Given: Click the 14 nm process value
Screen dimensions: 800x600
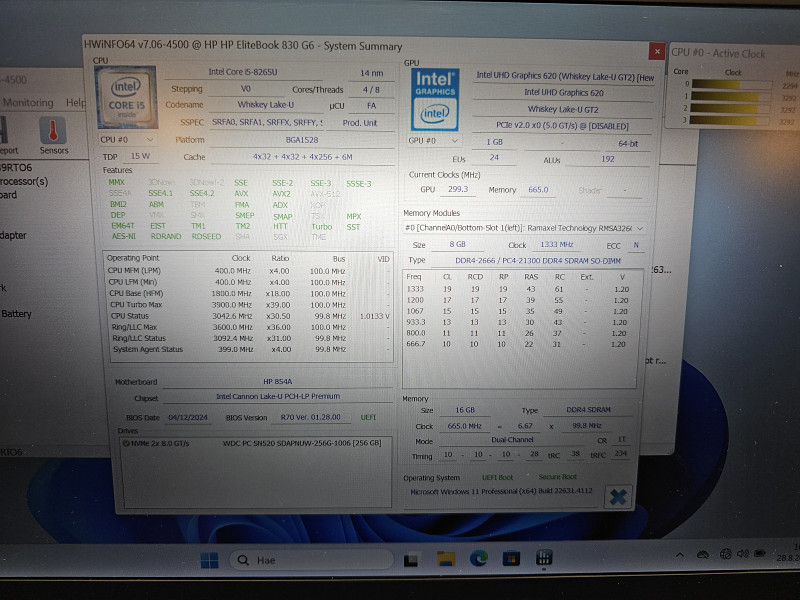Looking at the screenshot, I should (371, 73).
